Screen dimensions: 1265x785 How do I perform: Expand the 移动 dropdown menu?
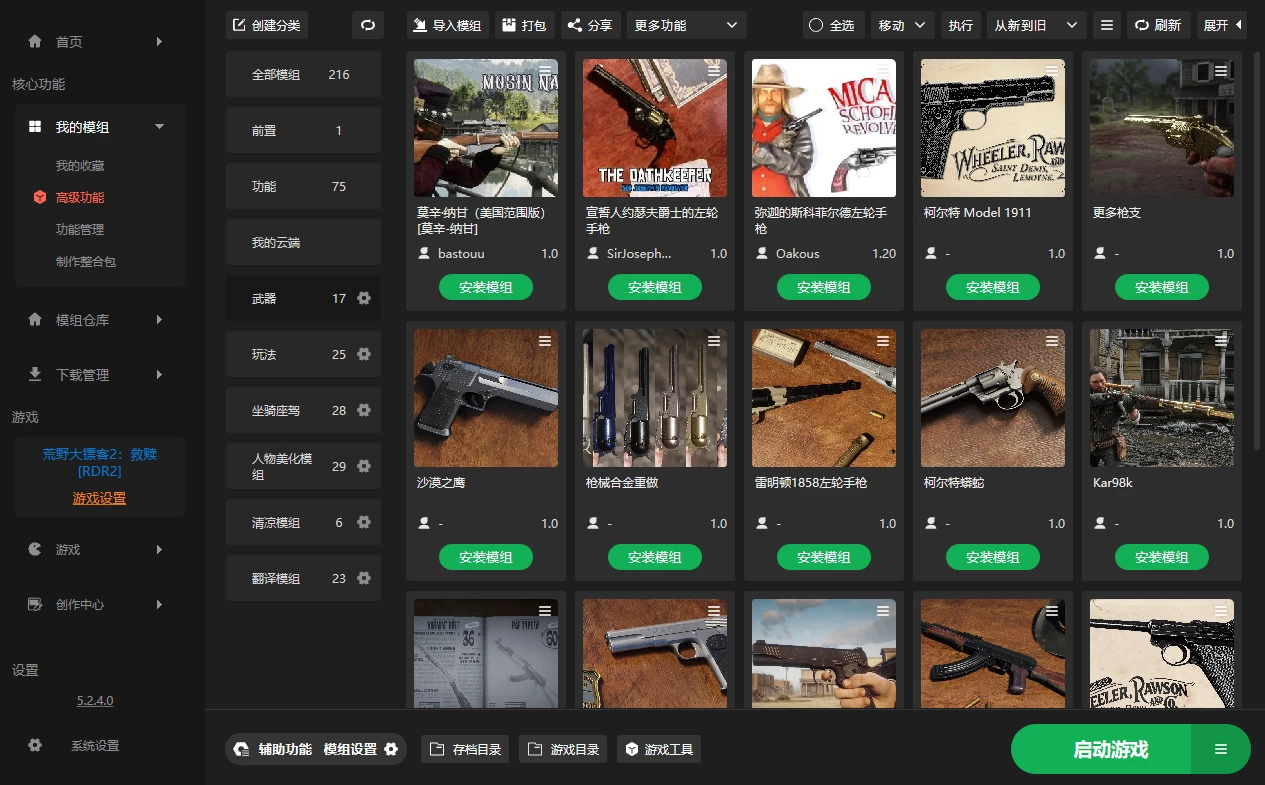pos(902,25)
